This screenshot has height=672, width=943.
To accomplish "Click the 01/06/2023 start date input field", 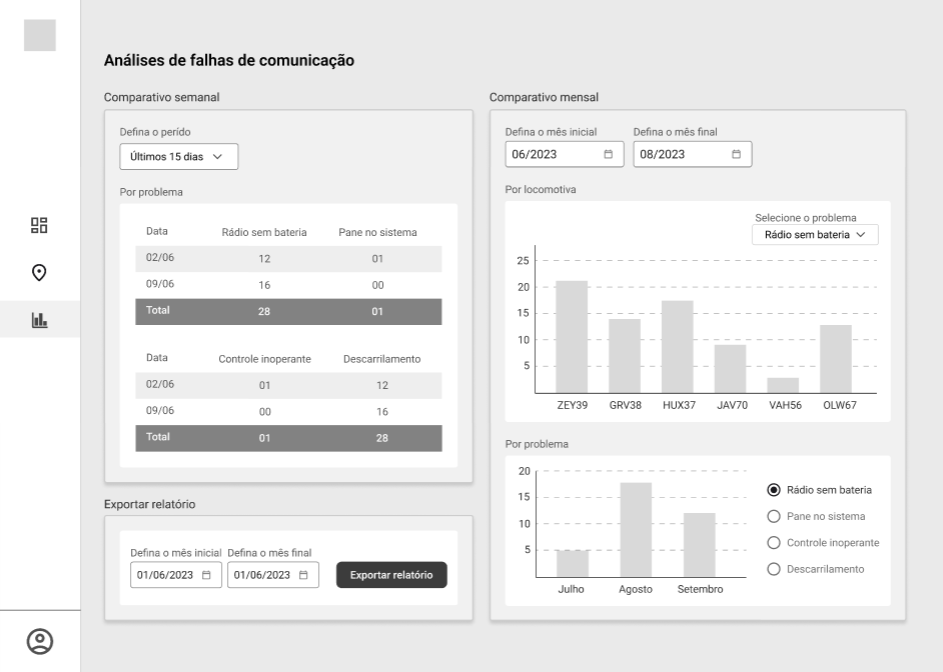I will coord(170,575).
